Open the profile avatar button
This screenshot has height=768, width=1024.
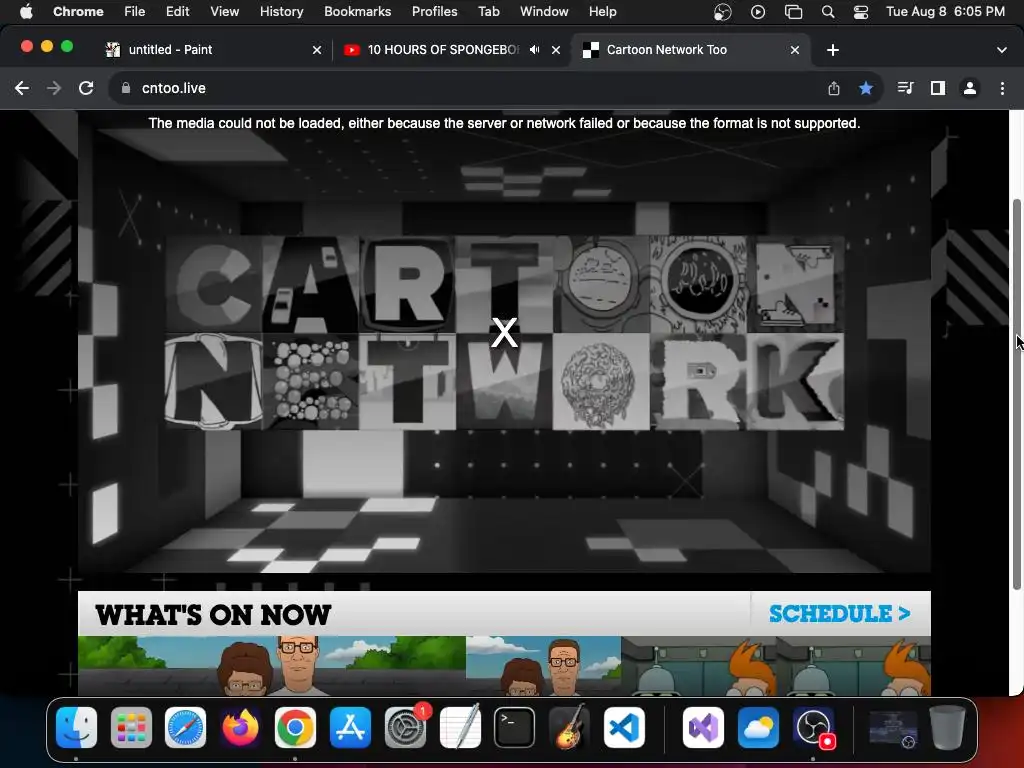970,88
